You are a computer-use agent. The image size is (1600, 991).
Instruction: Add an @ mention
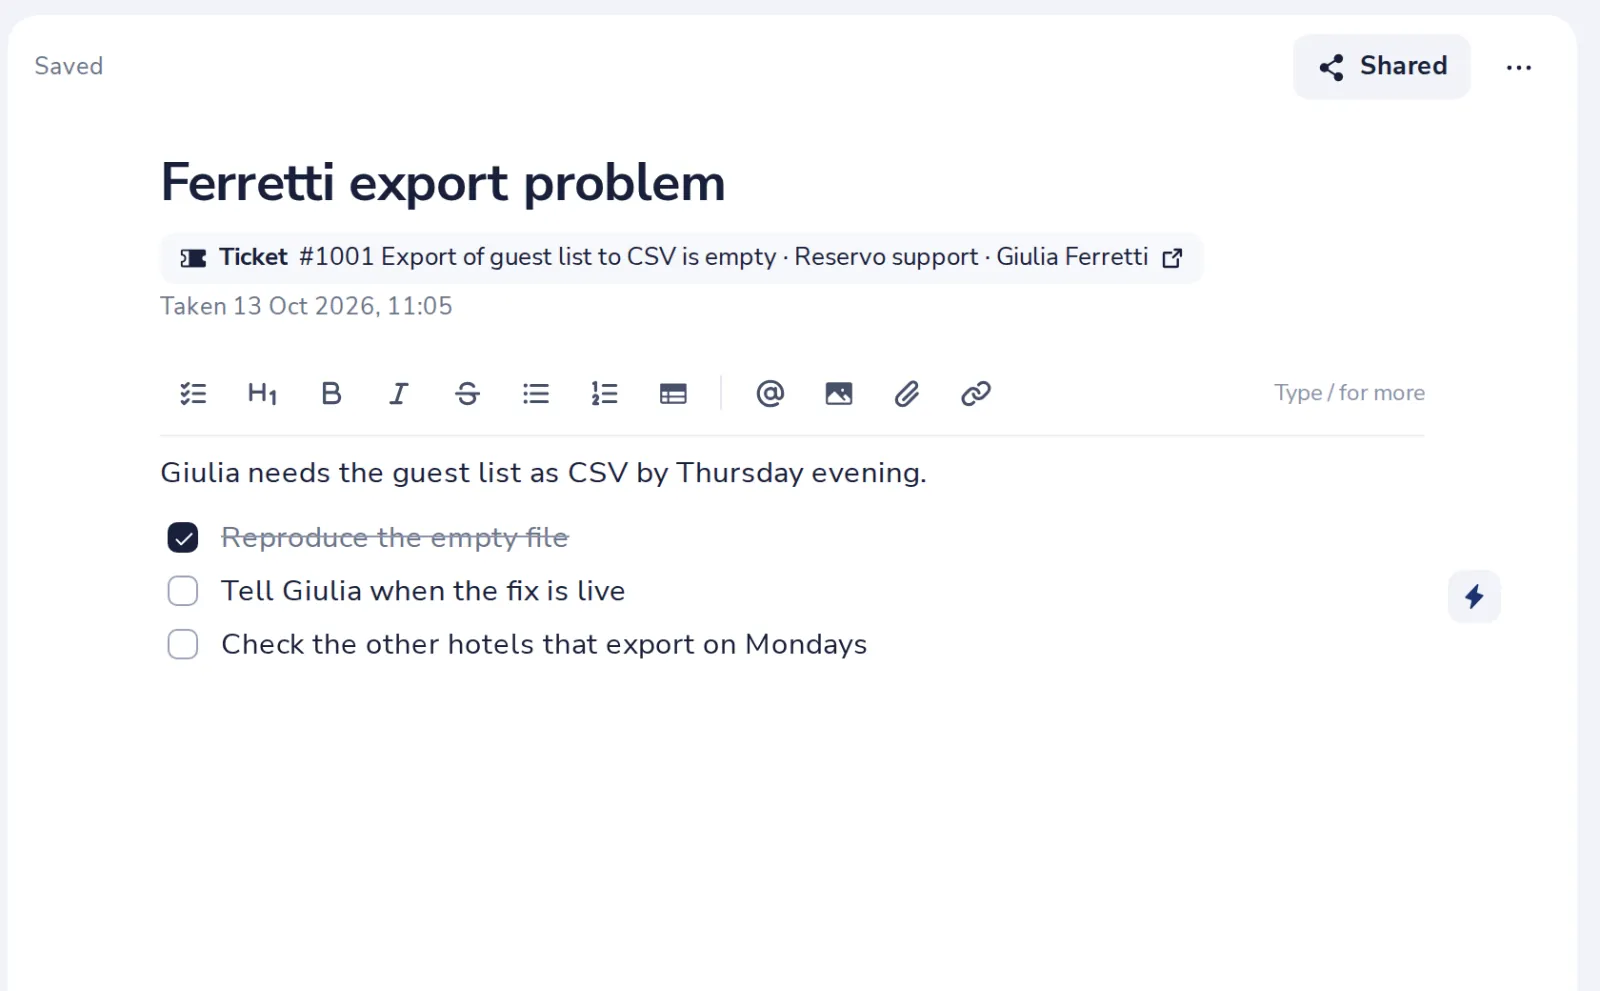tap(770, 394)
